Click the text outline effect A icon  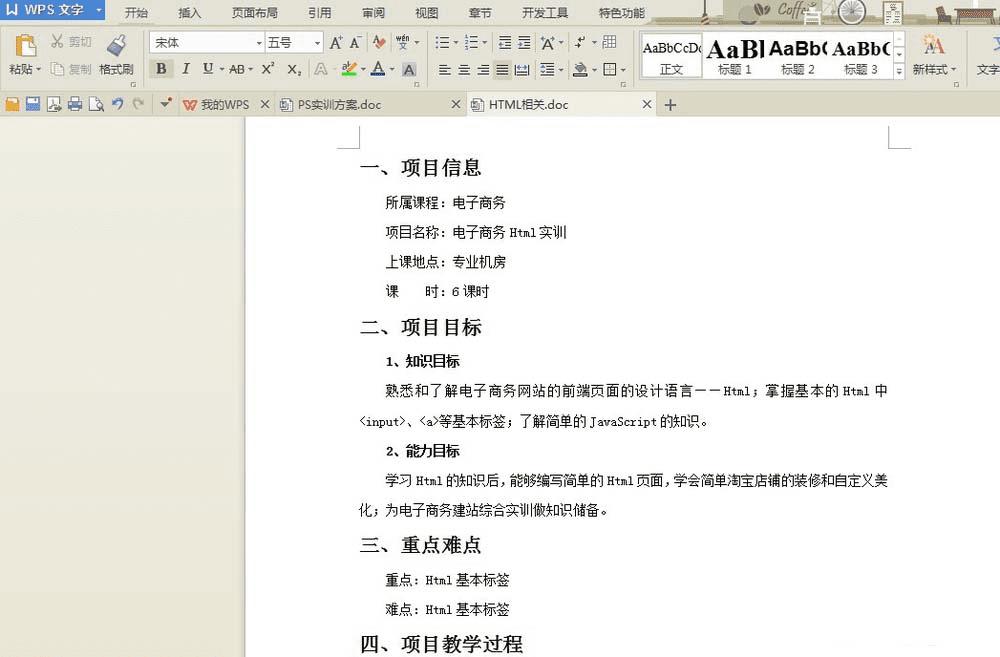321,69
